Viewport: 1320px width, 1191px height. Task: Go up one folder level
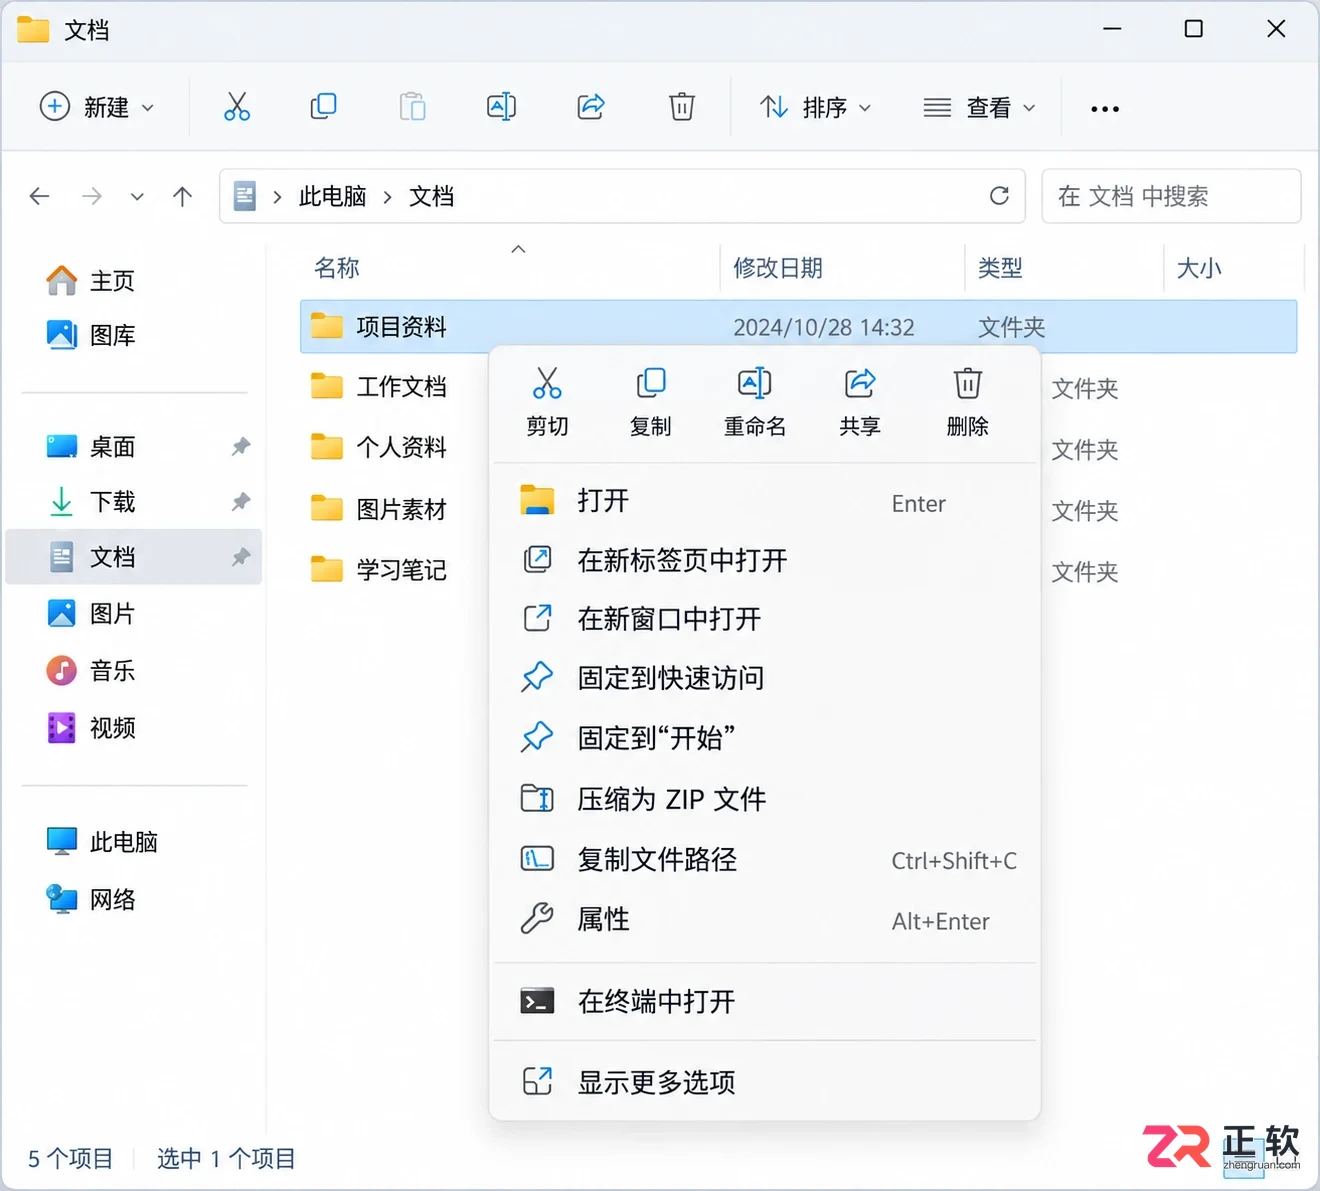(x=182, y=196)
